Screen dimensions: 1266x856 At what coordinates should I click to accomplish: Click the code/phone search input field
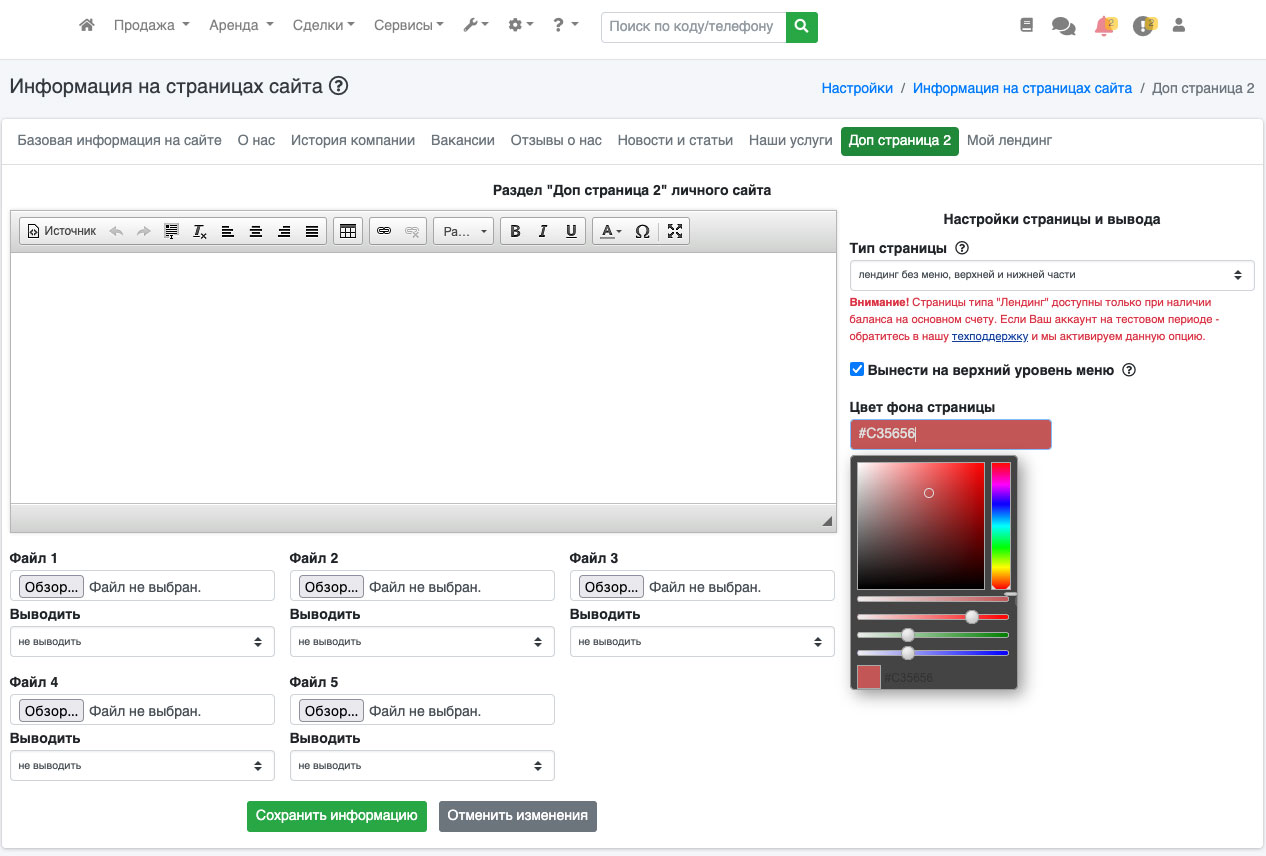click(x=693, y=27)
